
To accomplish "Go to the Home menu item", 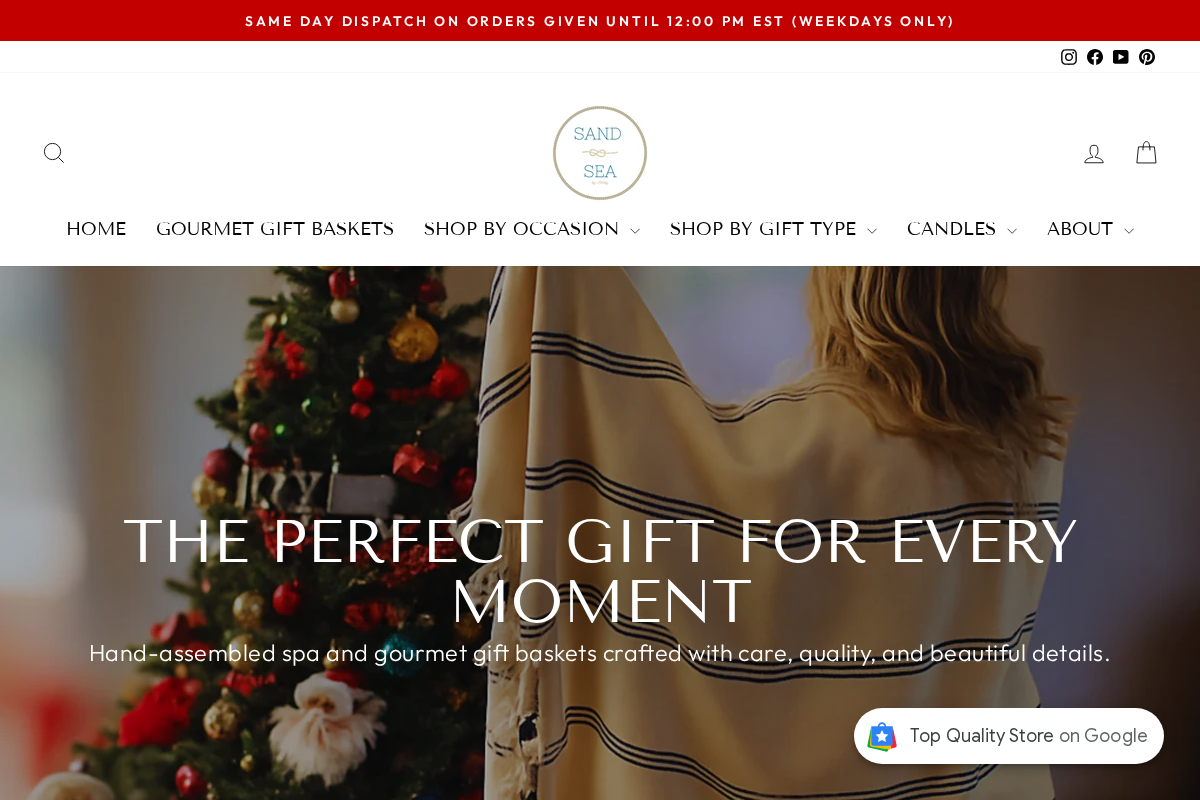I will (x=96, y=230).
